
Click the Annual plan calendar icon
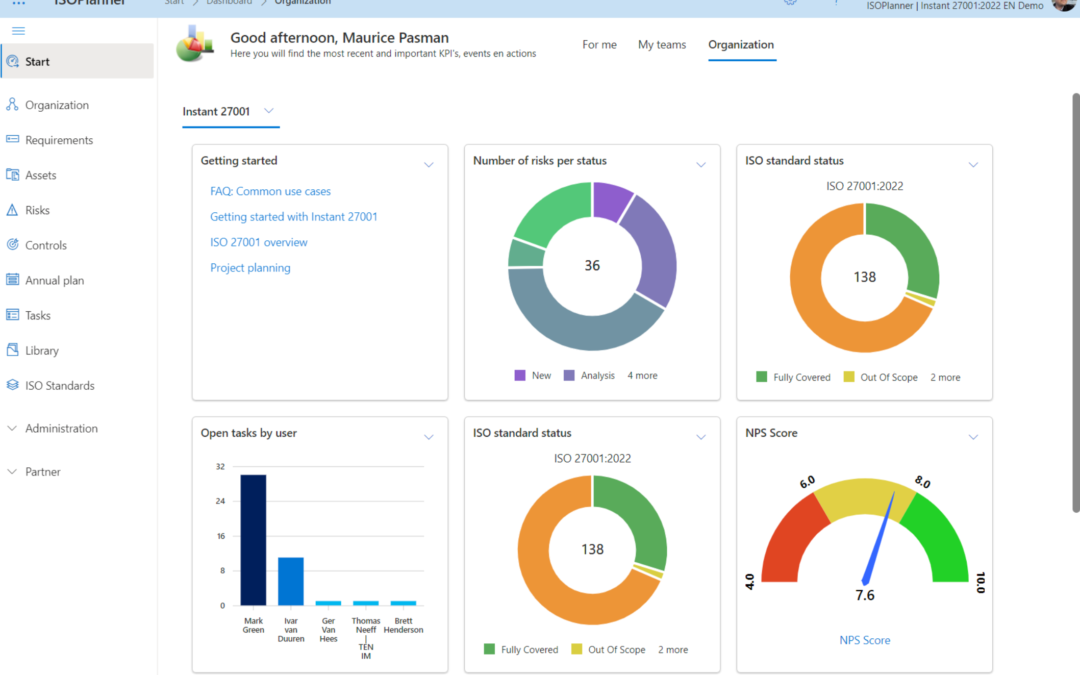(x=12, y=280)
